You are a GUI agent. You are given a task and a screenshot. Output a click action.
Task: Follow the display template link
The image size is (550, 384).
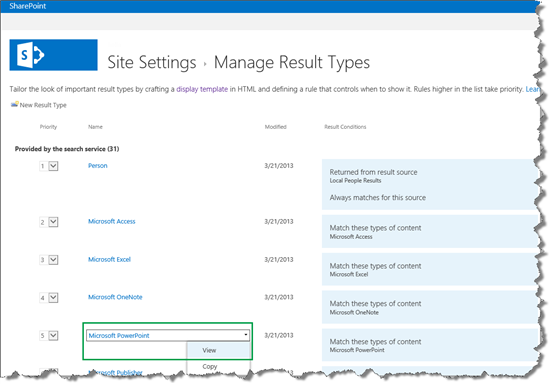(x=202, y=89)
